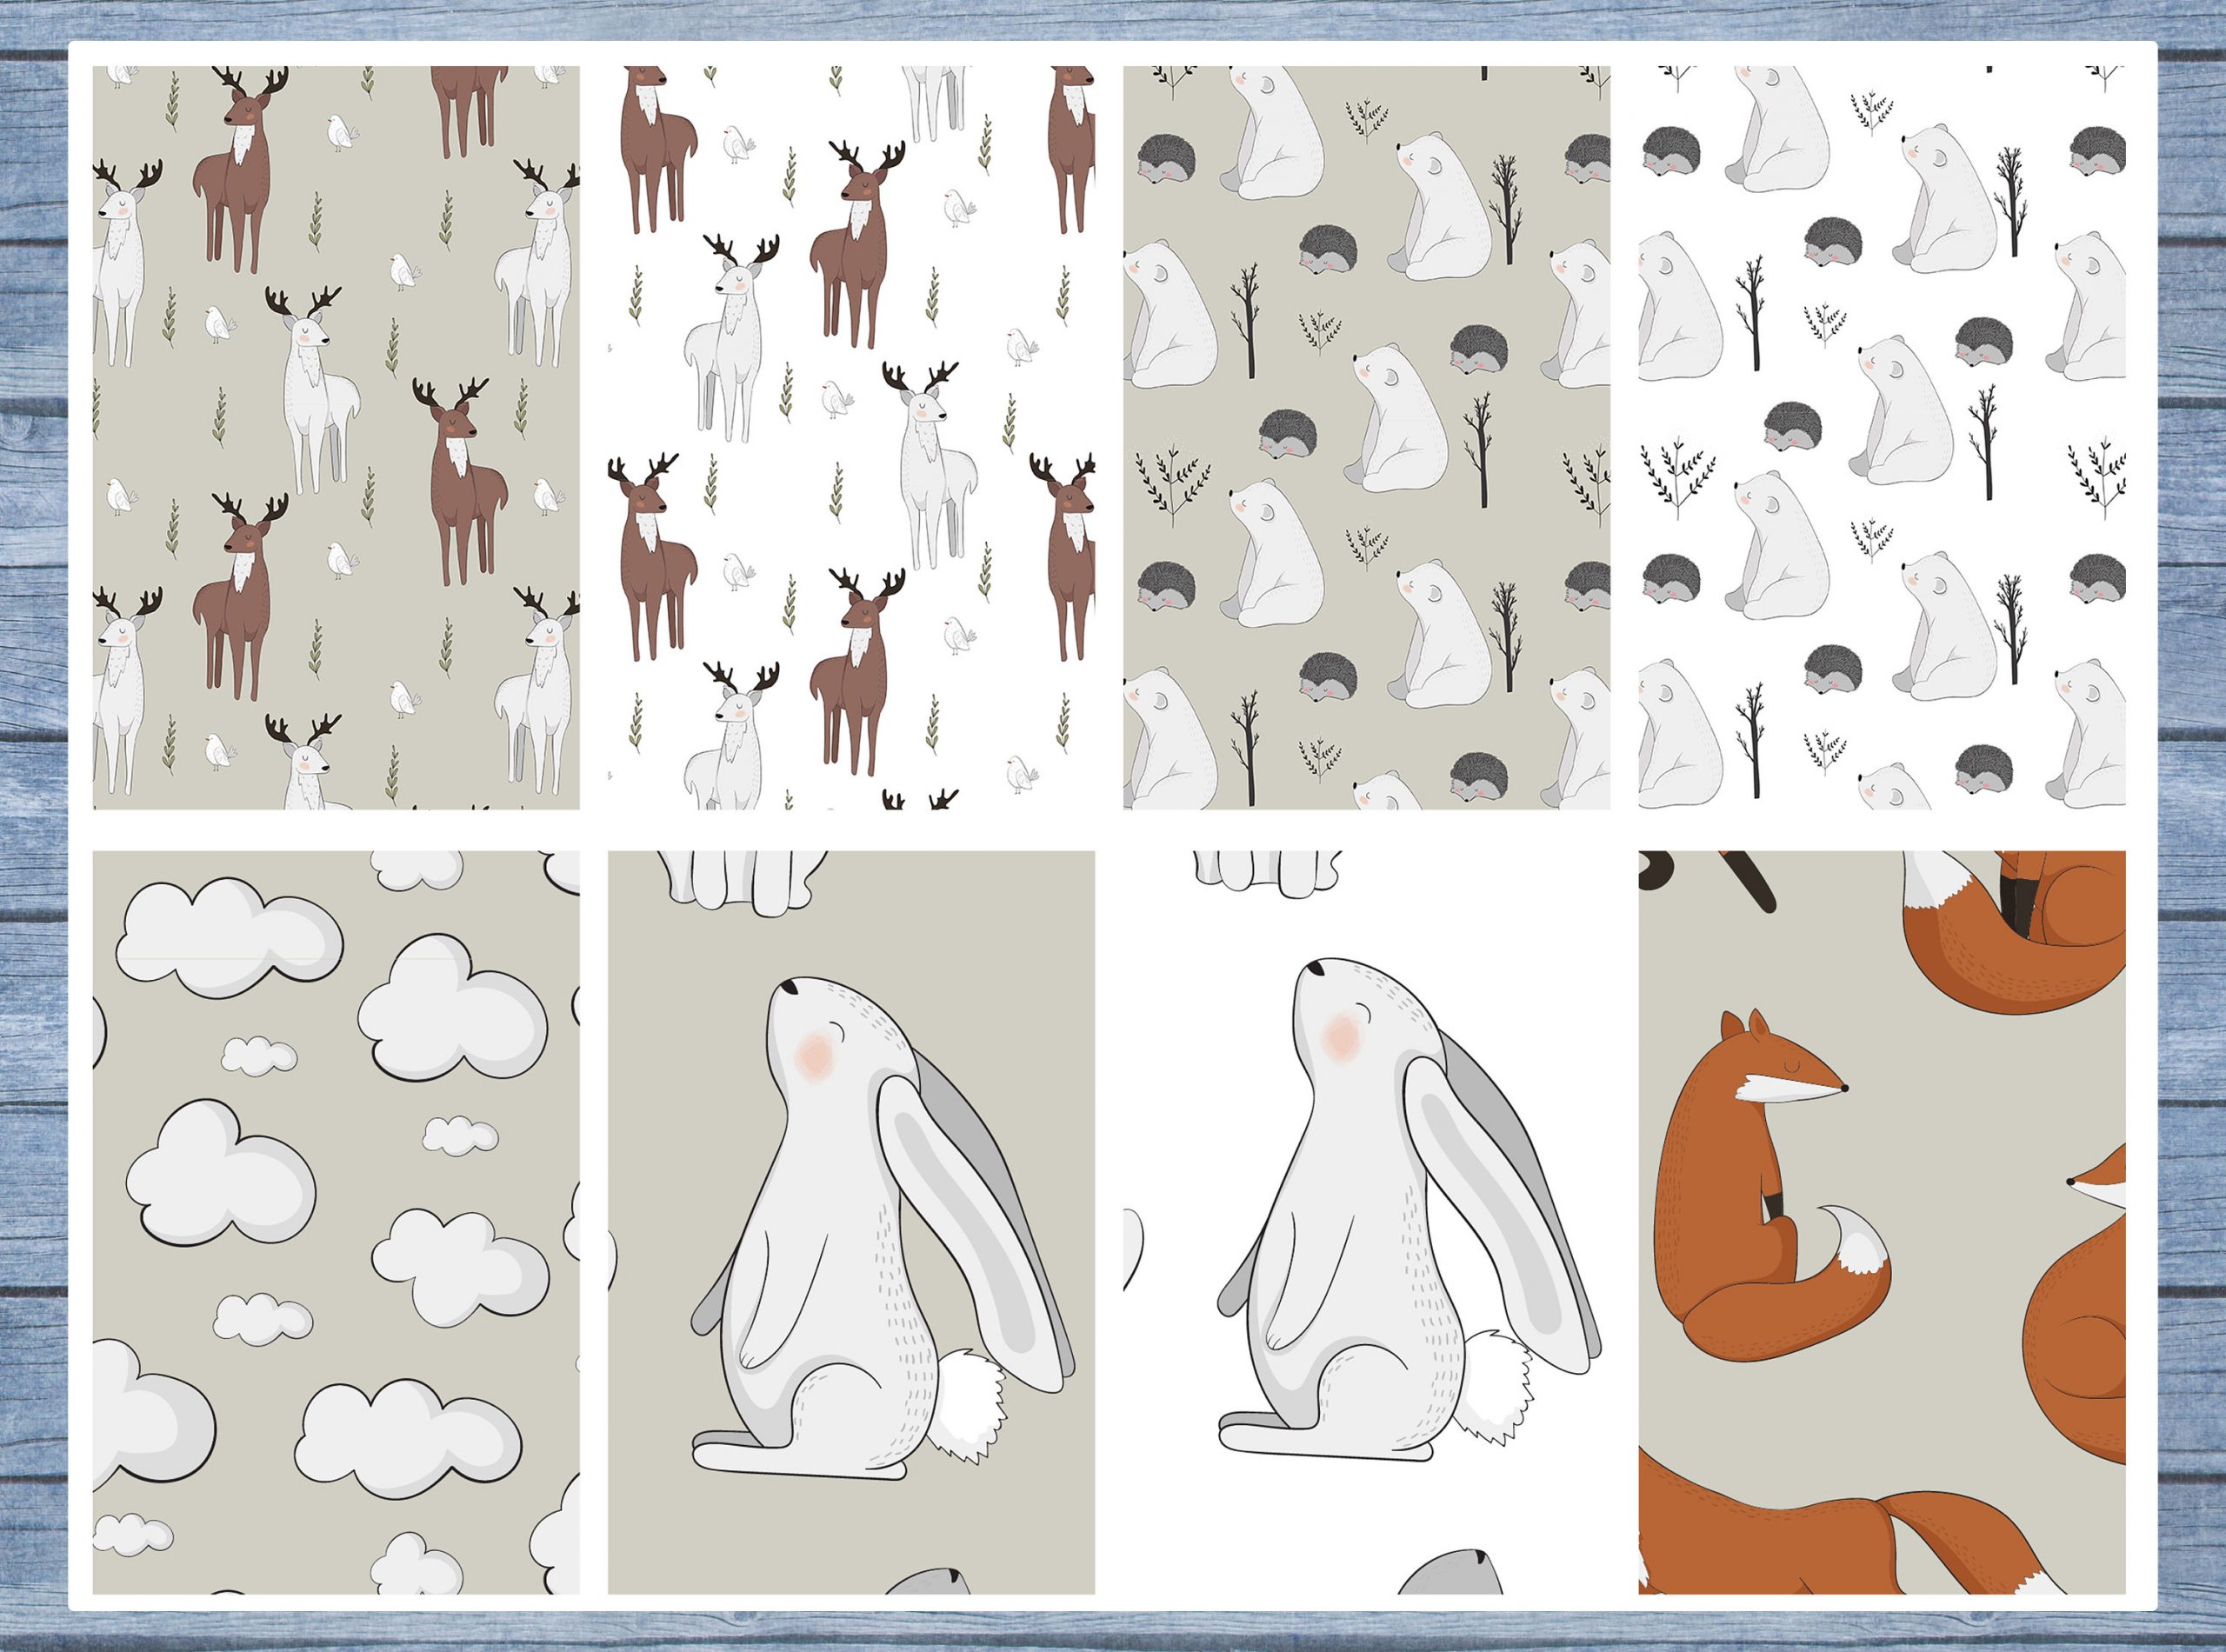The image size is (2226, 1652).
Task: Select the rabbit pattern on beige background
Action: click(851, 1222)
